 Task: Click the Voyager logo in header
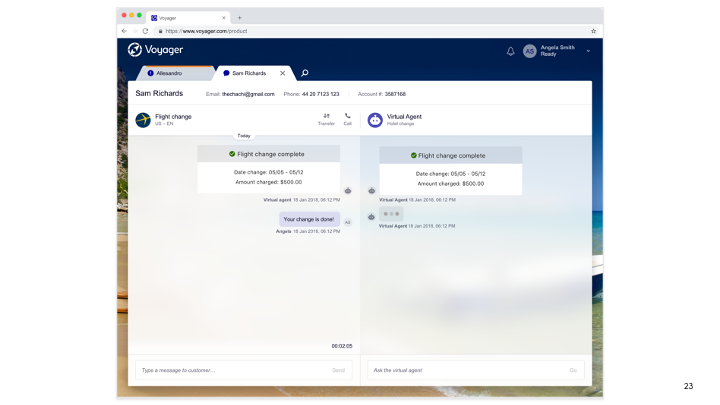[x=155, y=50]
